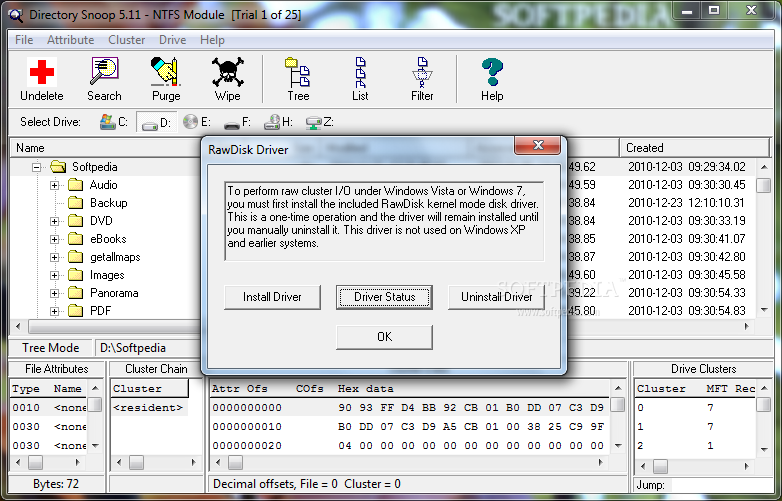
Task: Select the getallmaps folder row
Action: click(115, 257)
